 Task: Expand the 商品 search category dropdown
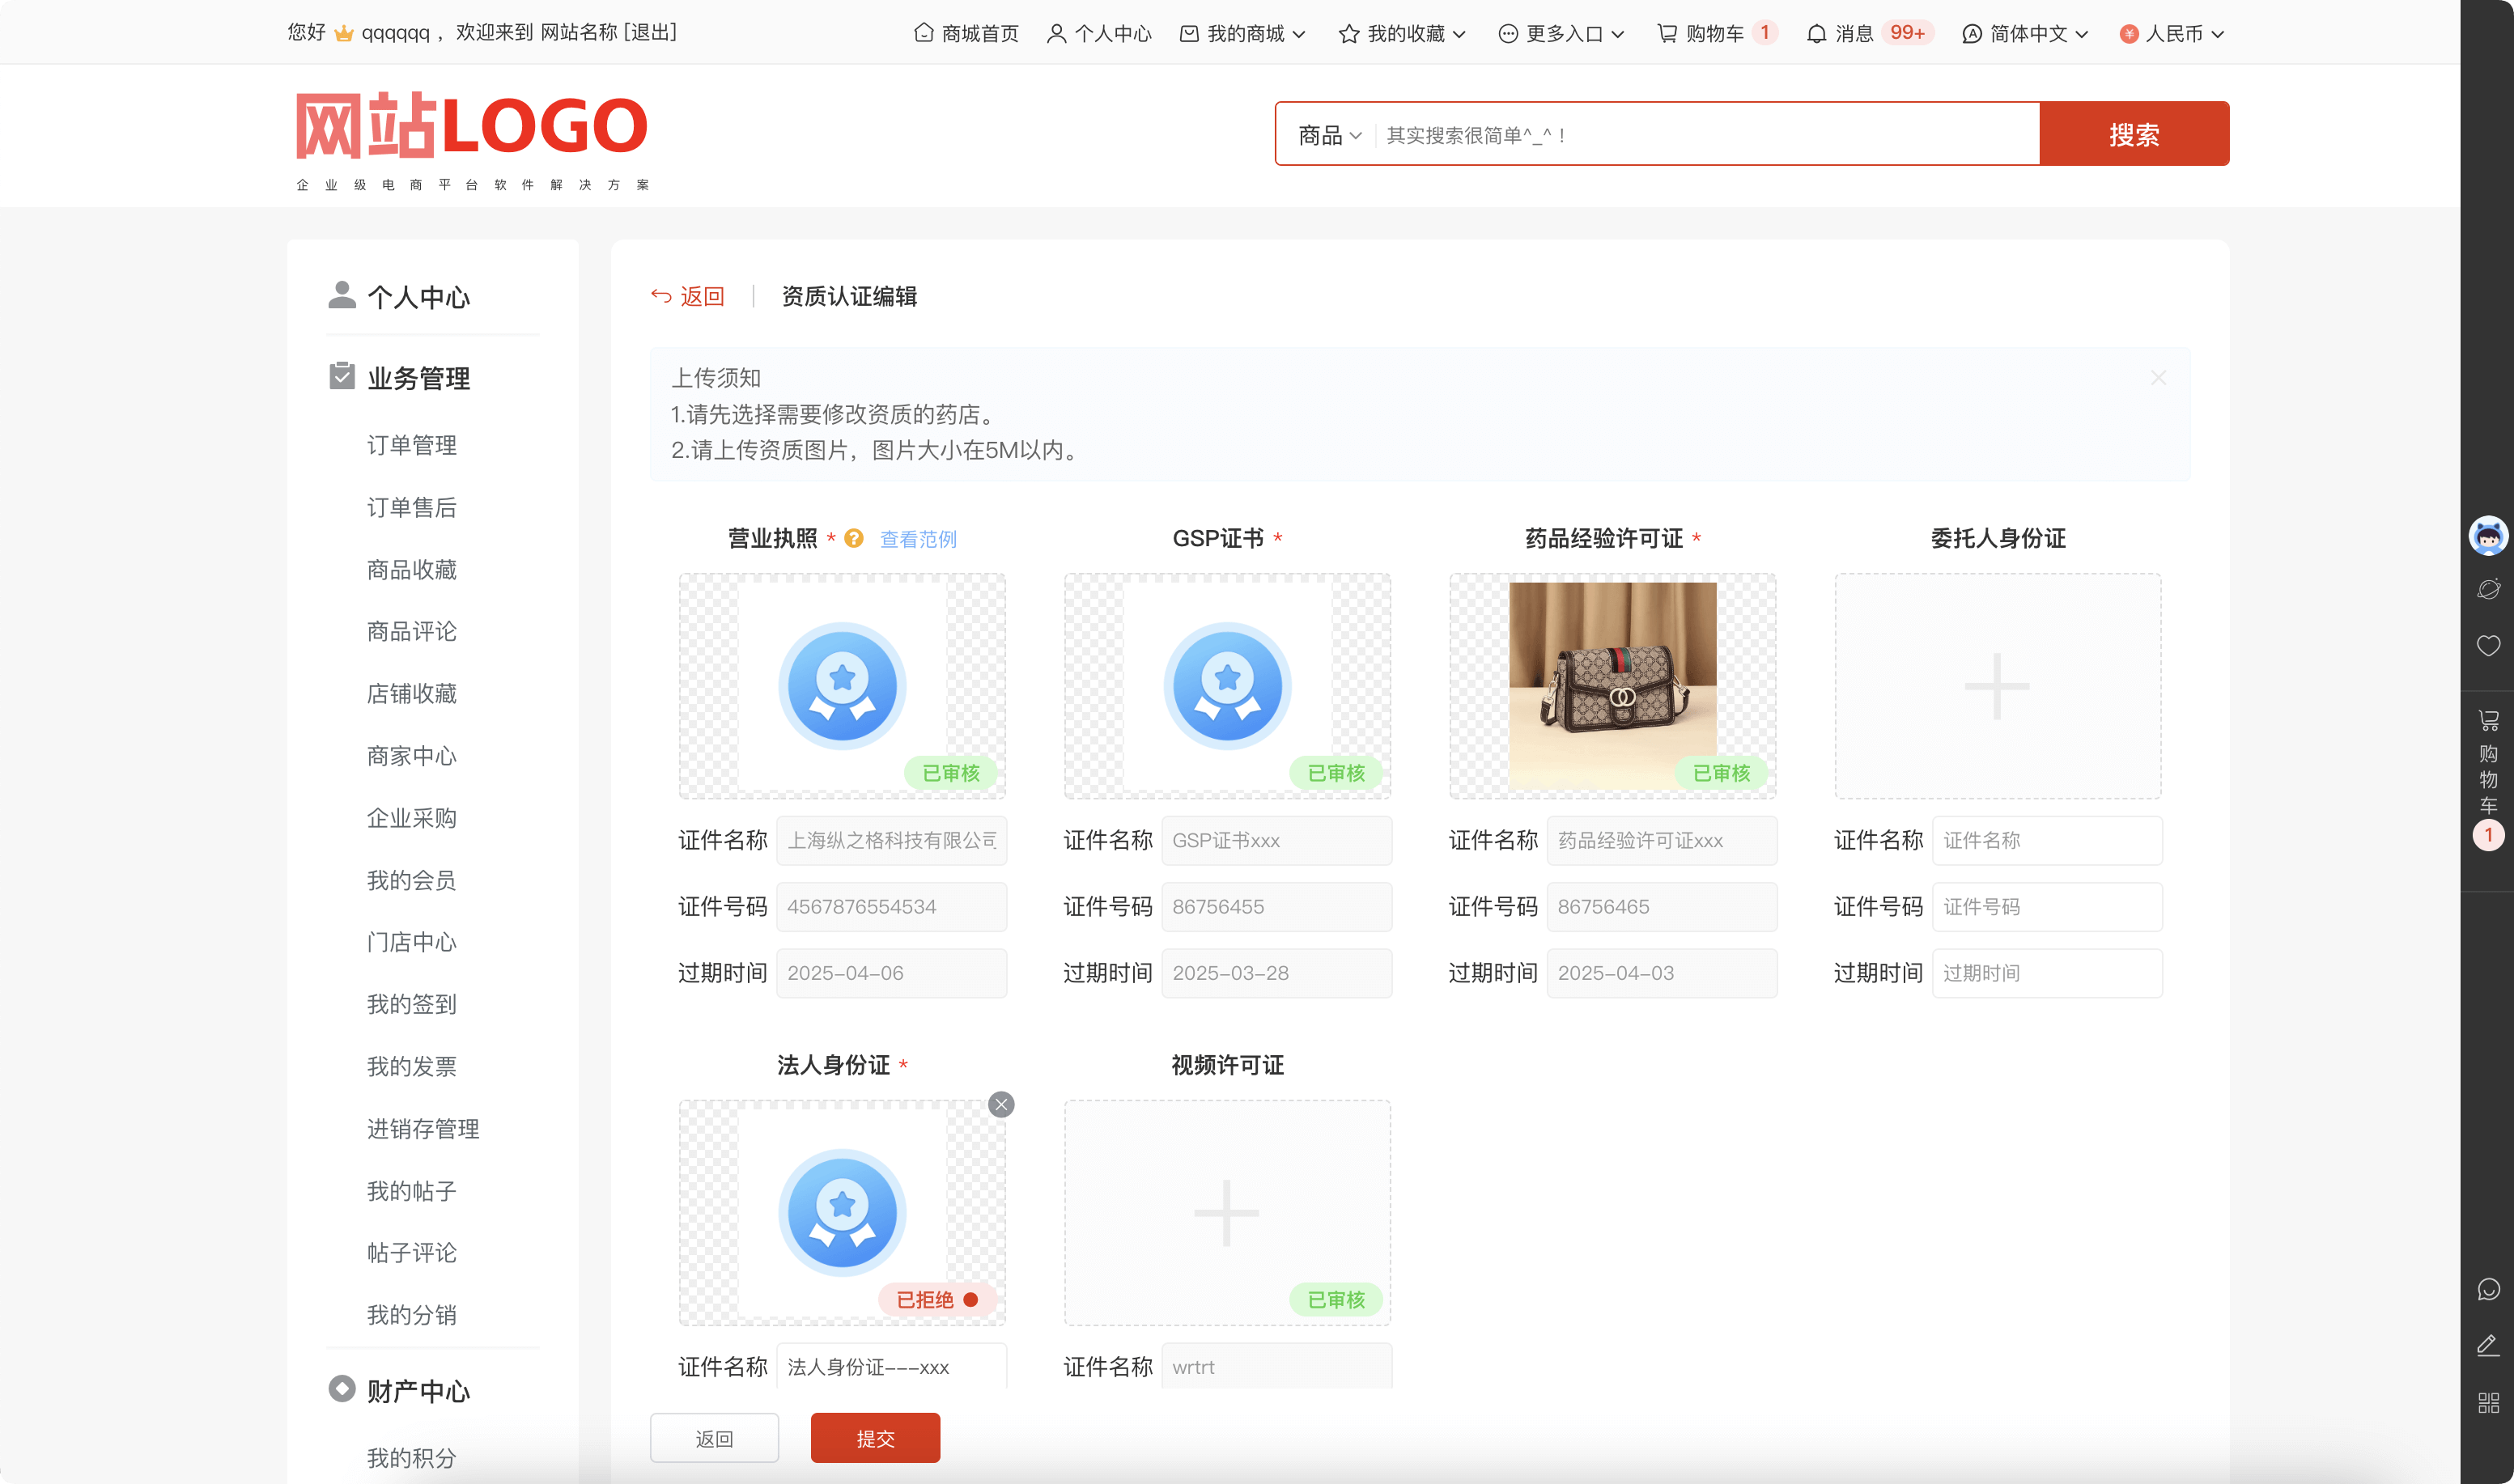1329,135
